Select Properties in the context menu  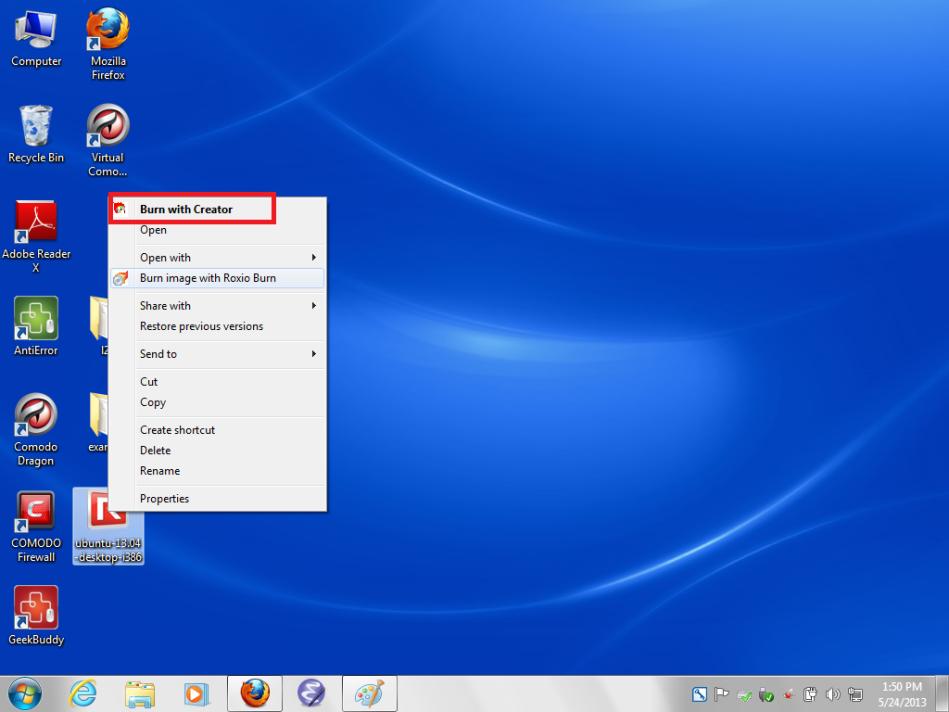tap(164, 499)
